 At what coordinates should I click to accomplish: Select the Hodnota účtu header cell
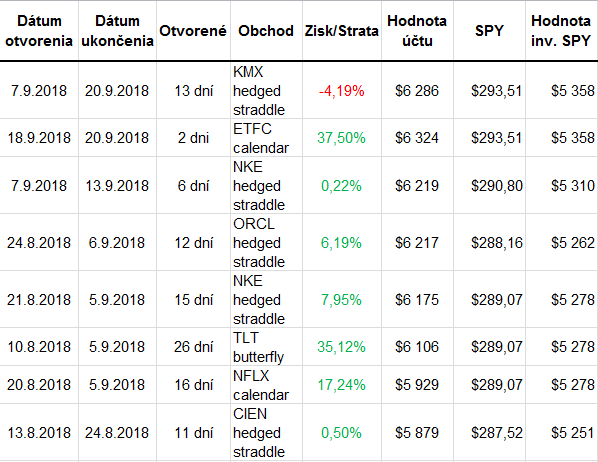[x=417, y=31]
